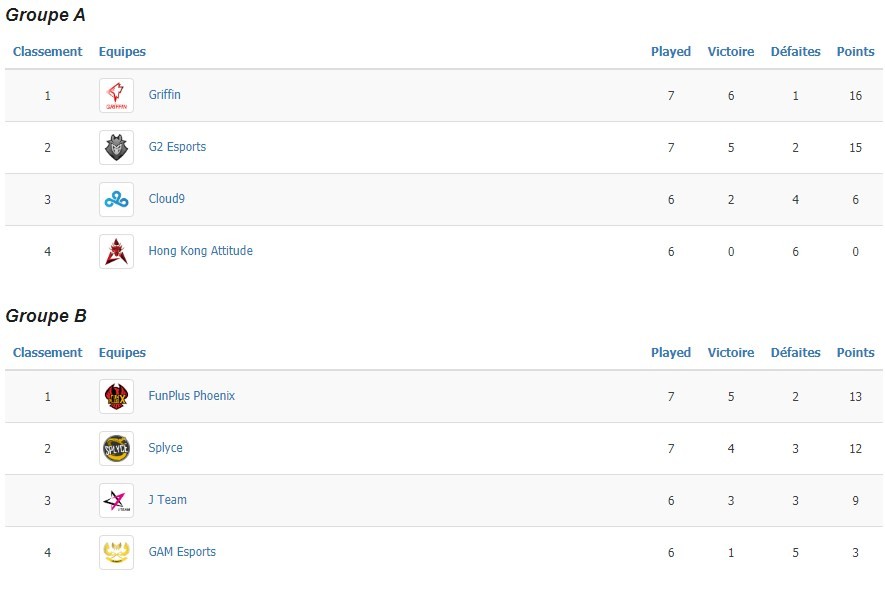Click the Griffin team logo
The width and height of the screenshot is (885, 590).
tap(116, 95)
